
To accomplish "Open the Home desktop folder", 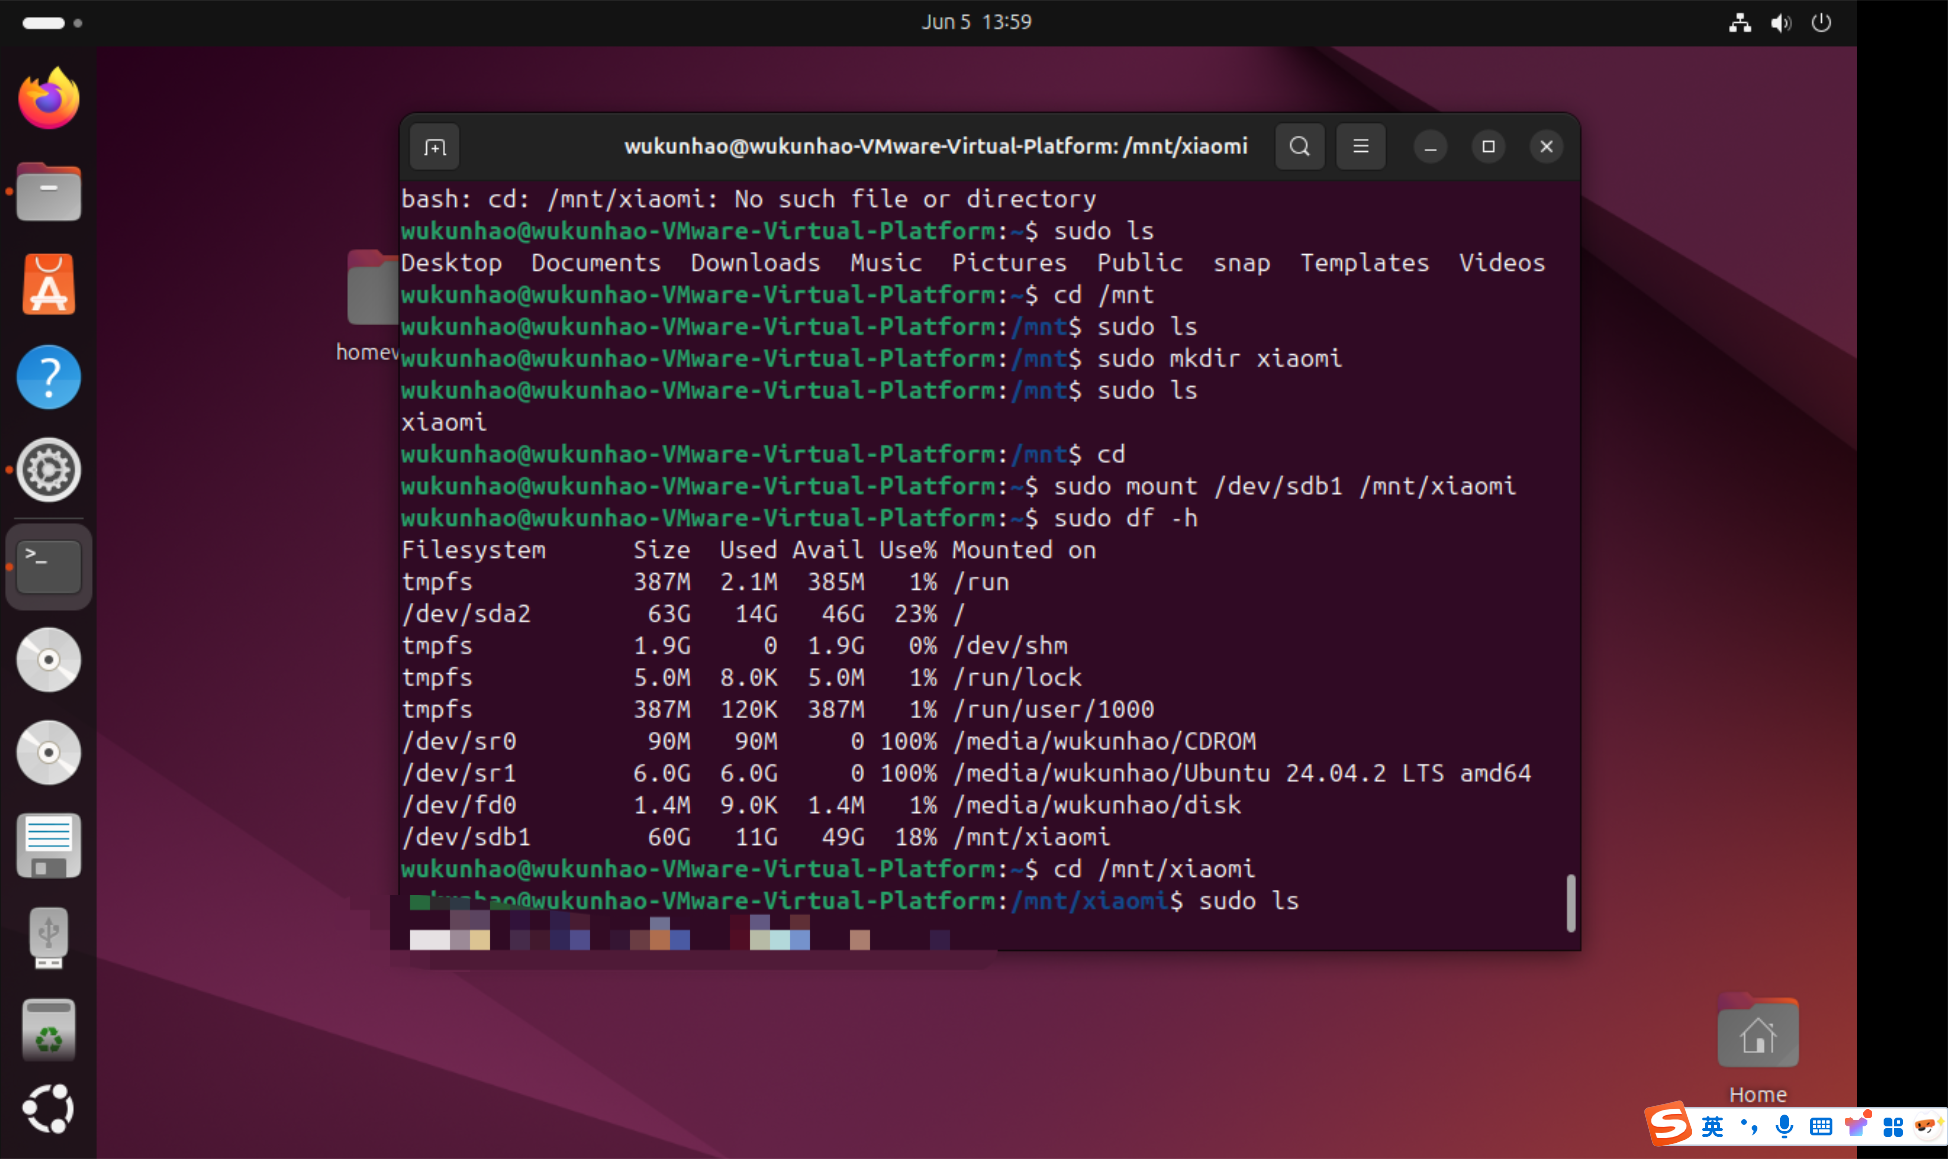I will (x=1757, y=1036).
